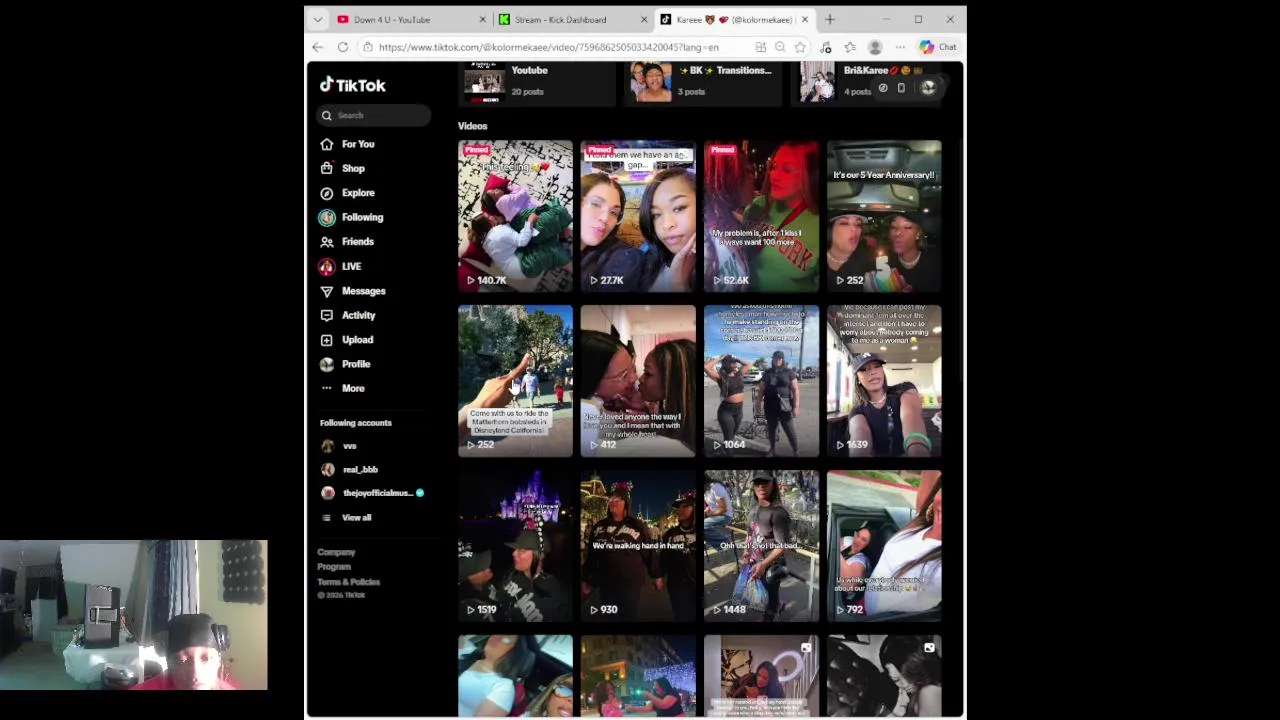View site information lock icon
The height and width of the screenshot is (720, 1280).
pyautogui.click(x=368, y=47)
